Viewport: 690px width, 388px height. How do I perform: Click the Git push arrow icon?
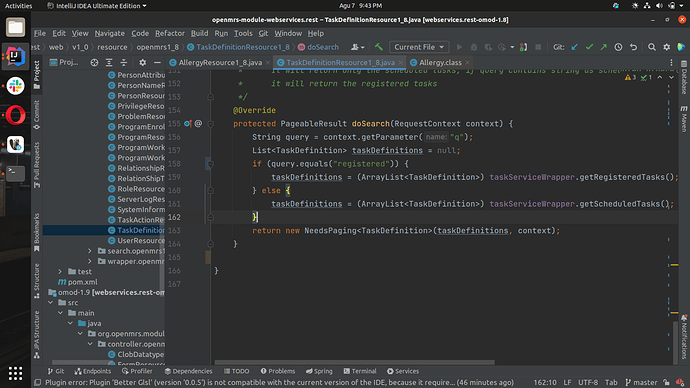point(604,47)
